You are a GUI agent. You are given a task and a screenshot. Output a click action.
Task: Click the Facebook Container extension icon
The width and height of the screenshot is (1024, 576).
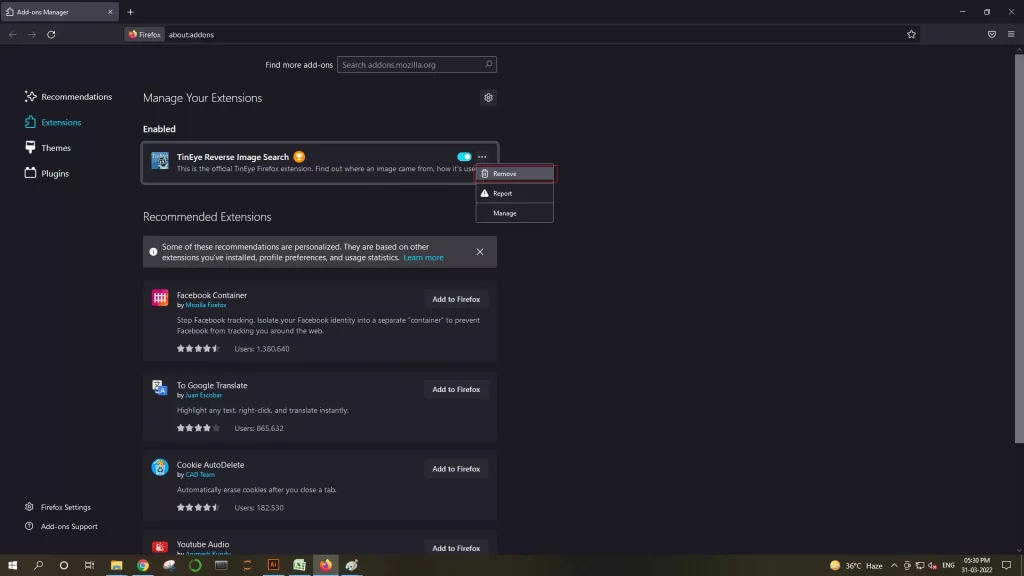coord(160,298)
